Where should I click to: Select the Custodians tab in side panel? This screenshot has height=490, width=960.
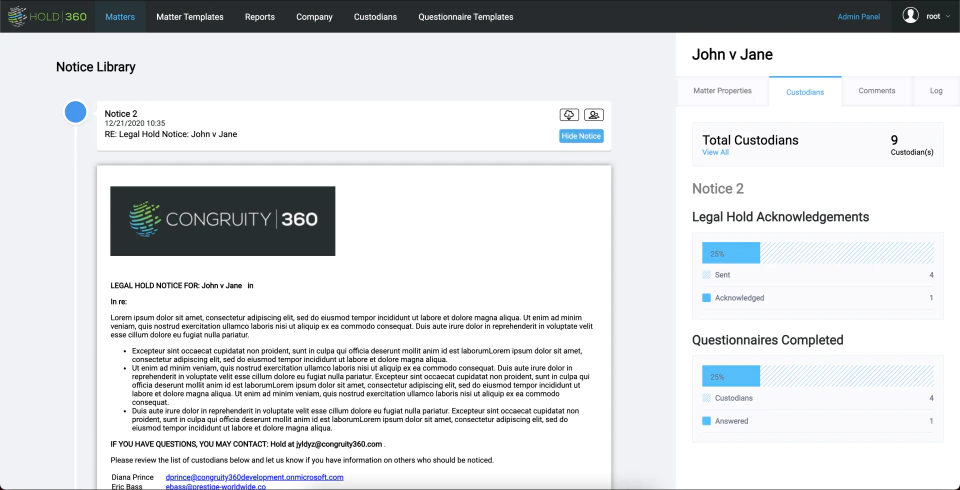coord(805,92)
